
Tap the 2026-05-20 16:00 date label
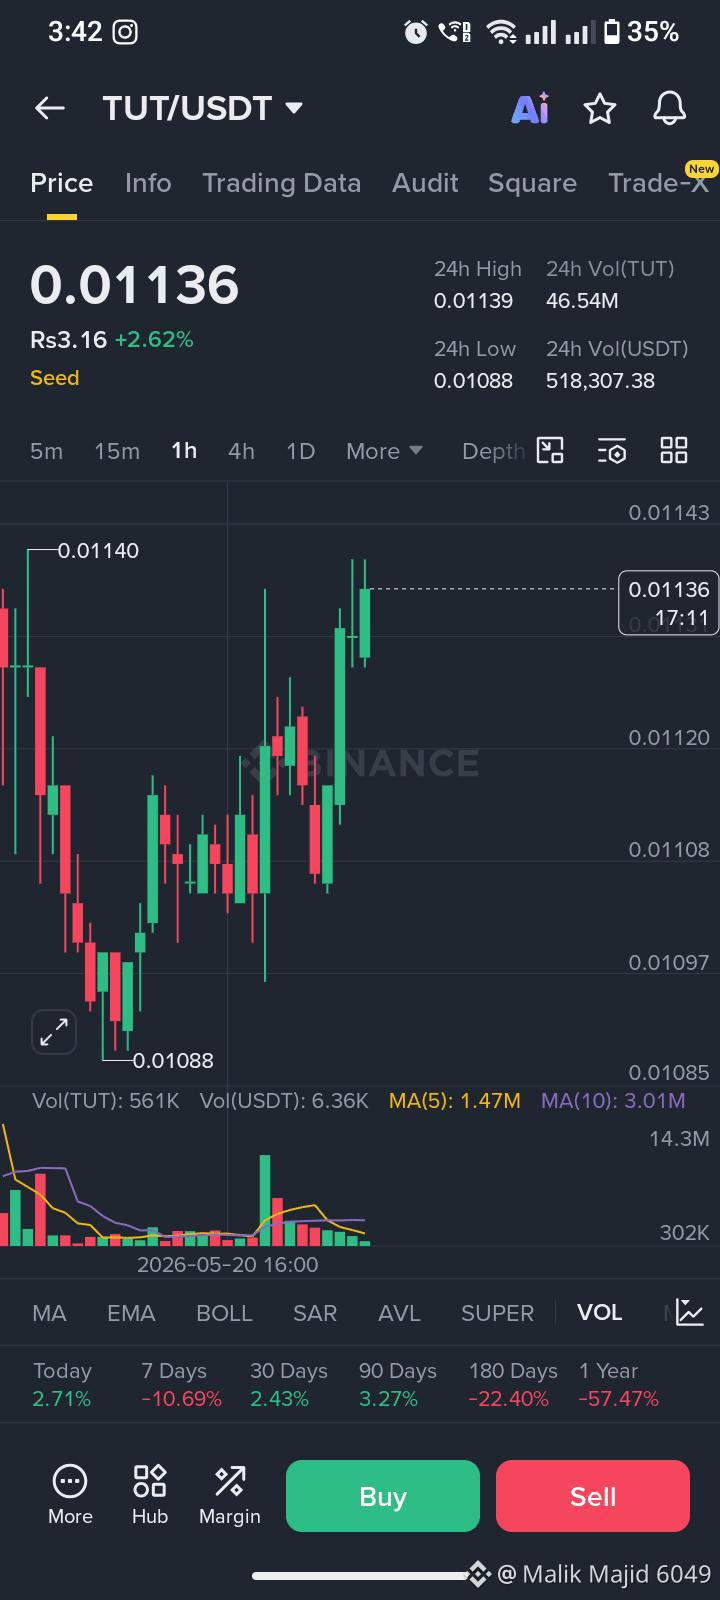228,1265
